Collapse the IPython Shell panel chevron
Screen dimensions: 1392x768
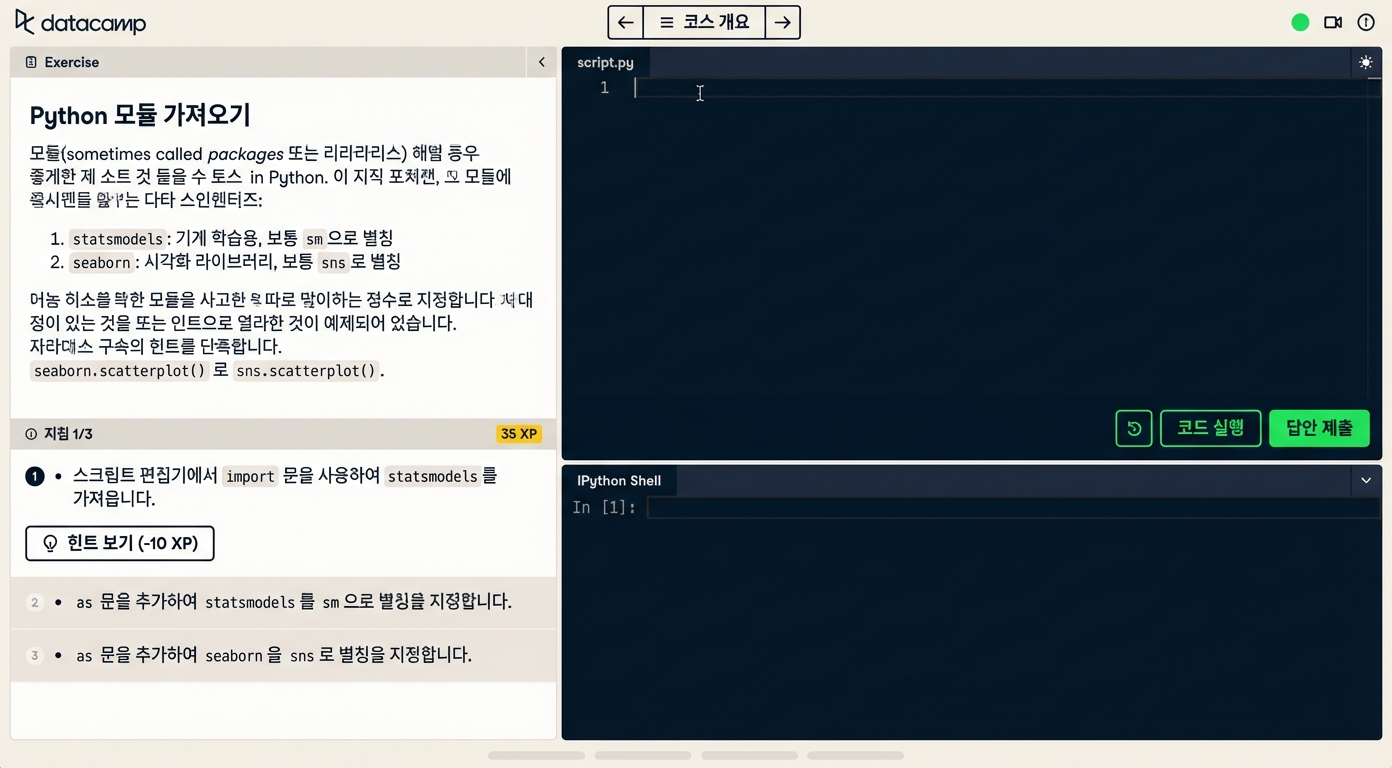coord(1366,480)
